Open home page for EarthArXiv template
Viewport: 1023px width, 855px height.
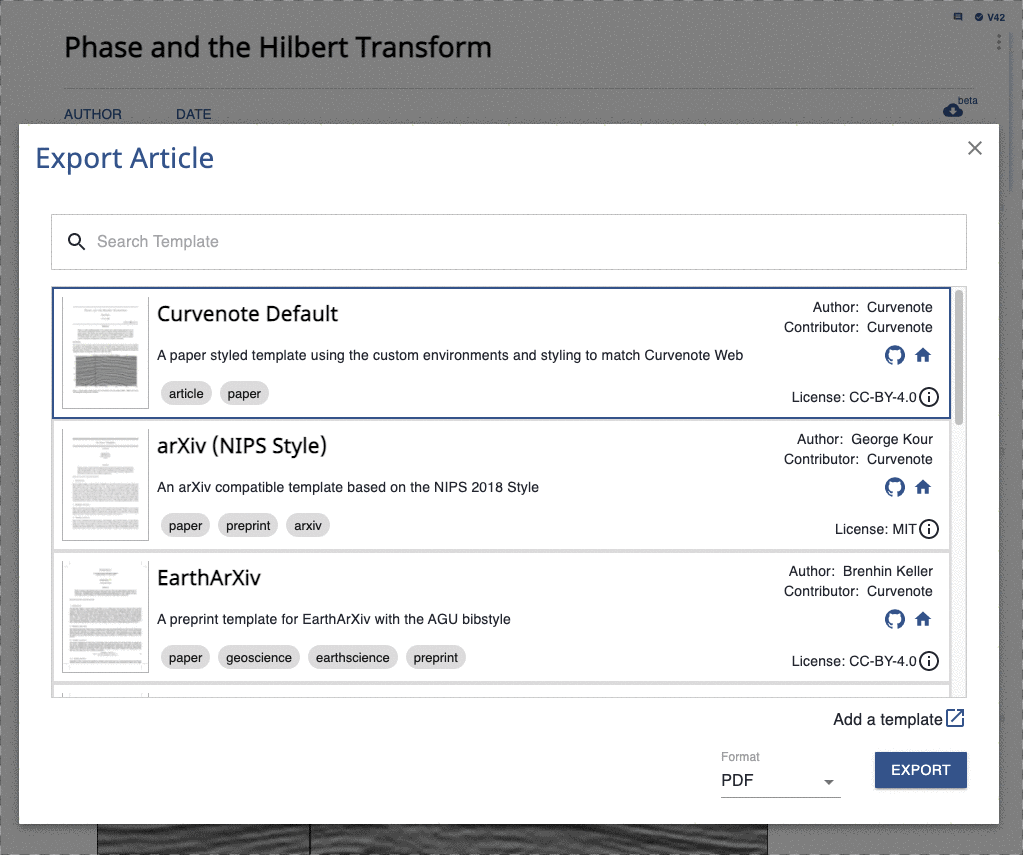(x=923, y=619)
